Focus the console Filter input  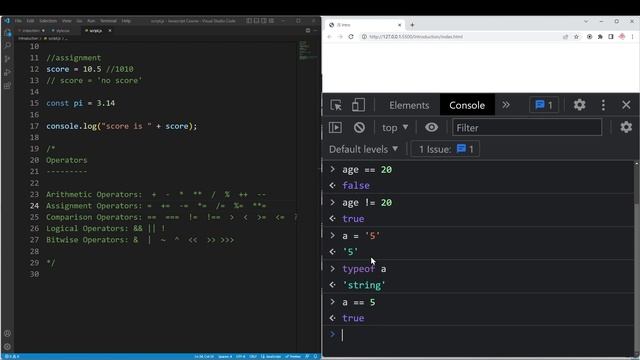[527, 128]
